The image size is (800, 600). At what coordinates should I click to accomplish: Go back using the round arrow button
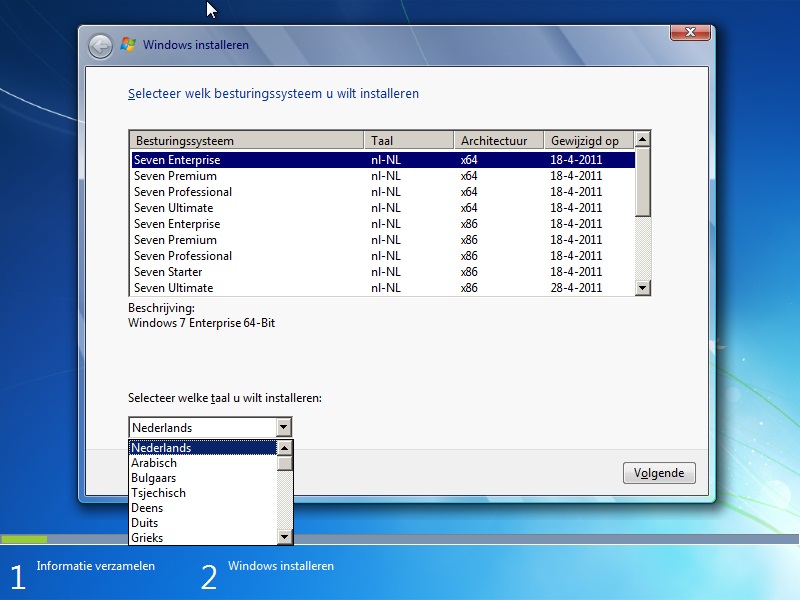[101, 47]
